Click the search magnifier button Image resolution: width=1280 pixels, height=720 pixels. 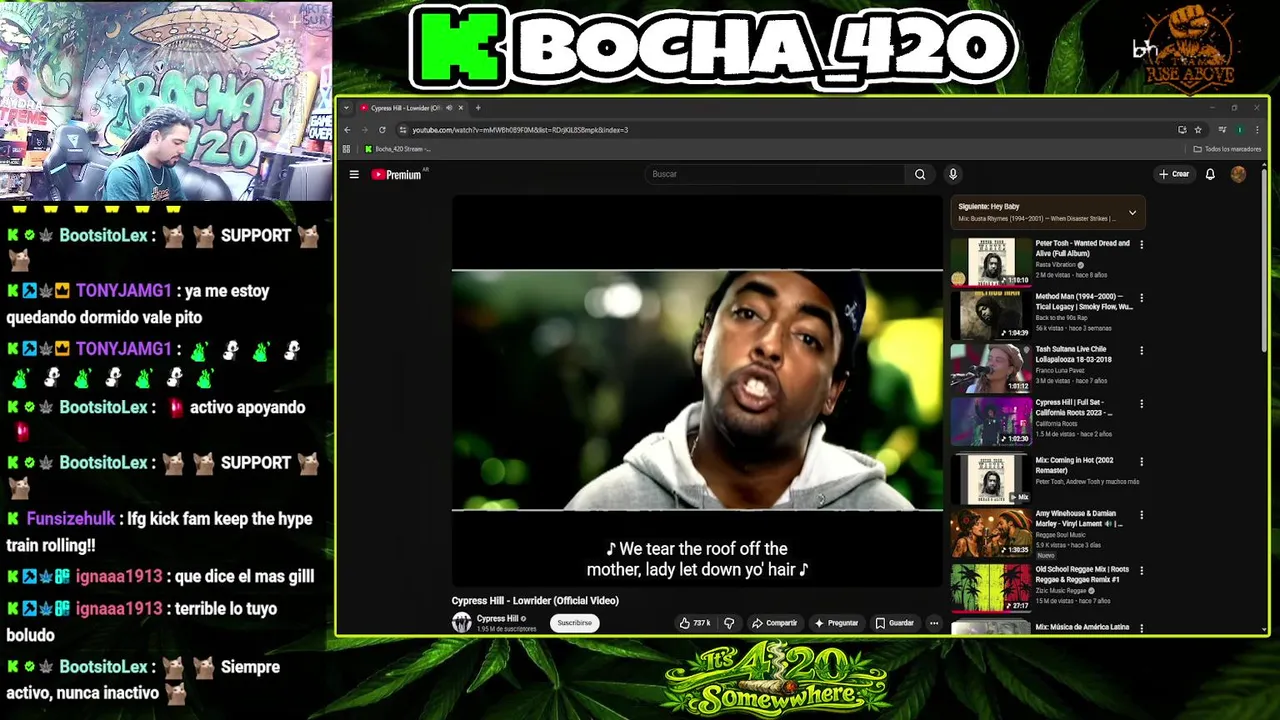coord(920,174)
